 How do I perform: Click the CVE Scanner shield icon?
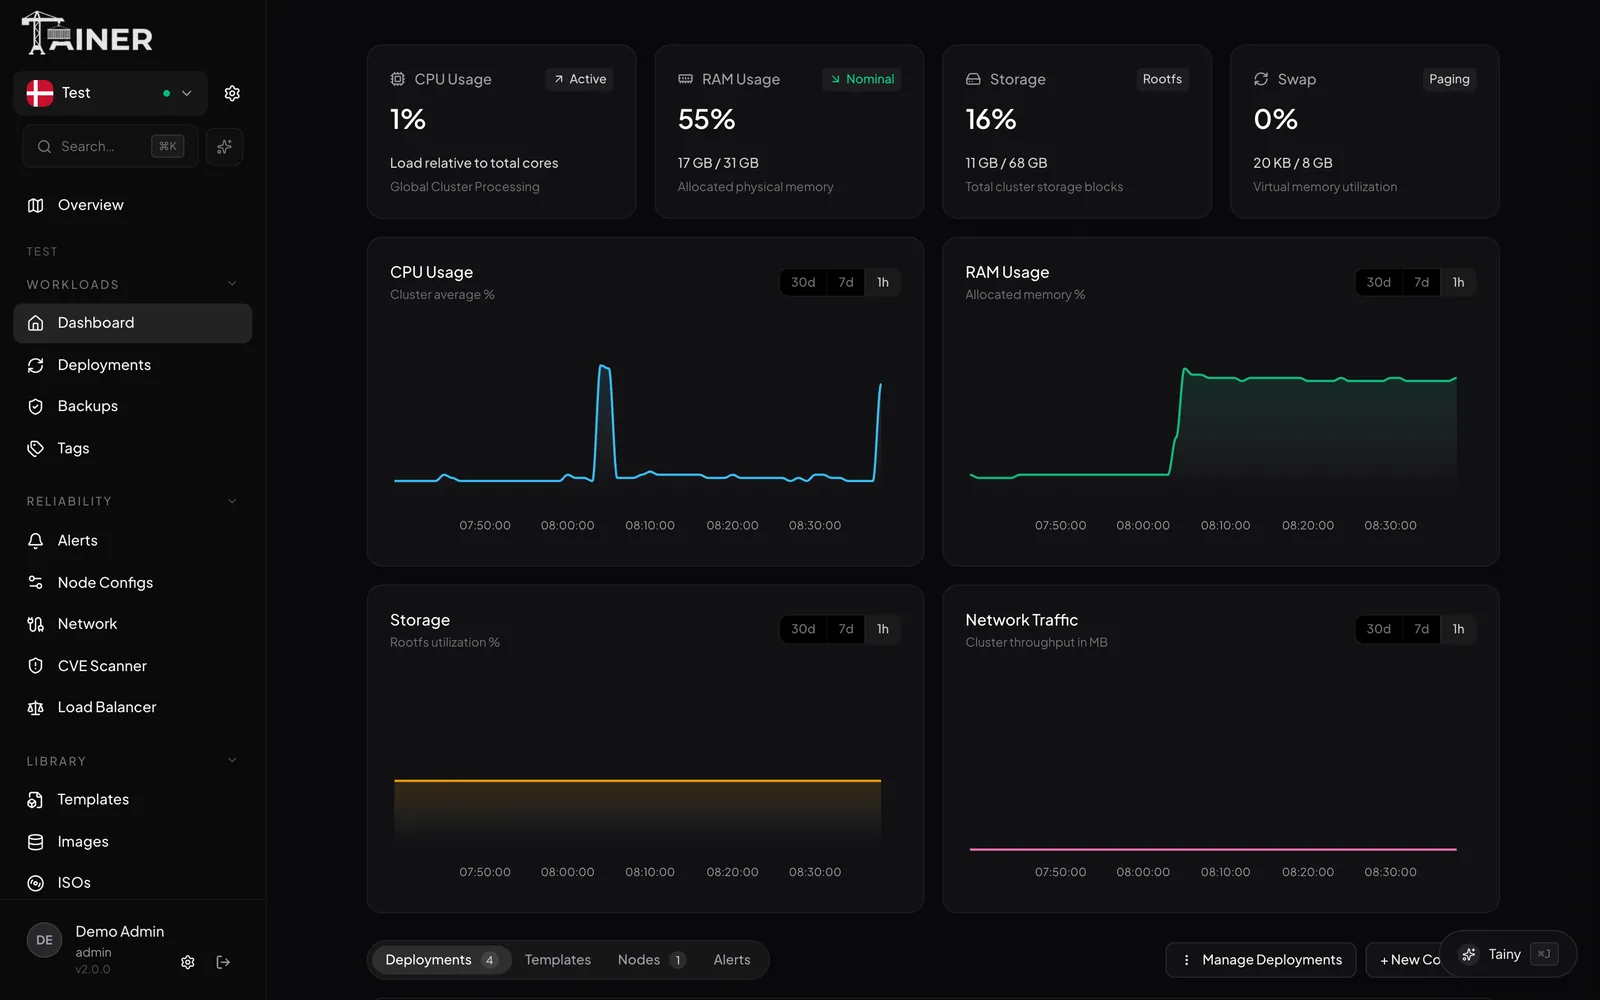[36, 666]
